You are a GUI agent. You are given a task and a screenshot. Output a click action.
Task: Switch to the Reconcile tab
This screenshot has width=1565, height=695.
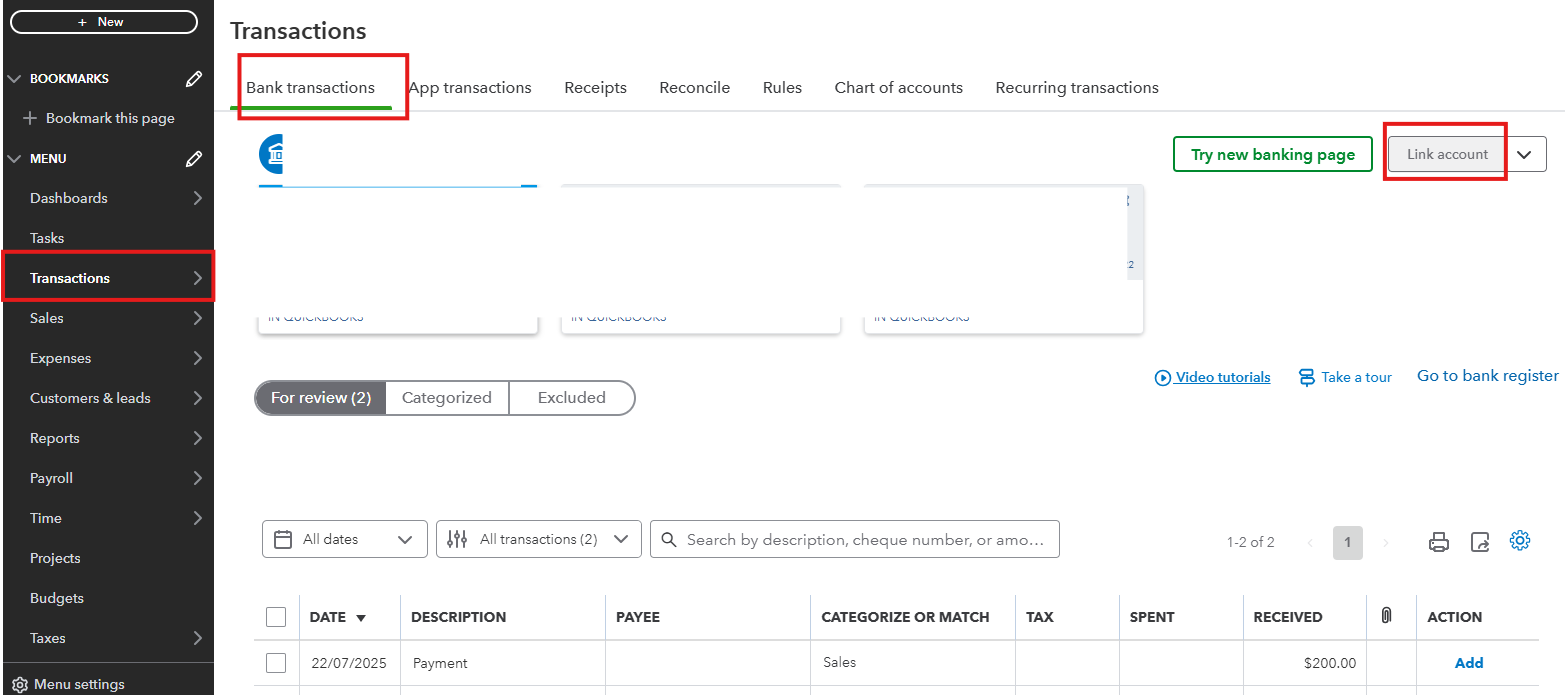click(694, 88)
